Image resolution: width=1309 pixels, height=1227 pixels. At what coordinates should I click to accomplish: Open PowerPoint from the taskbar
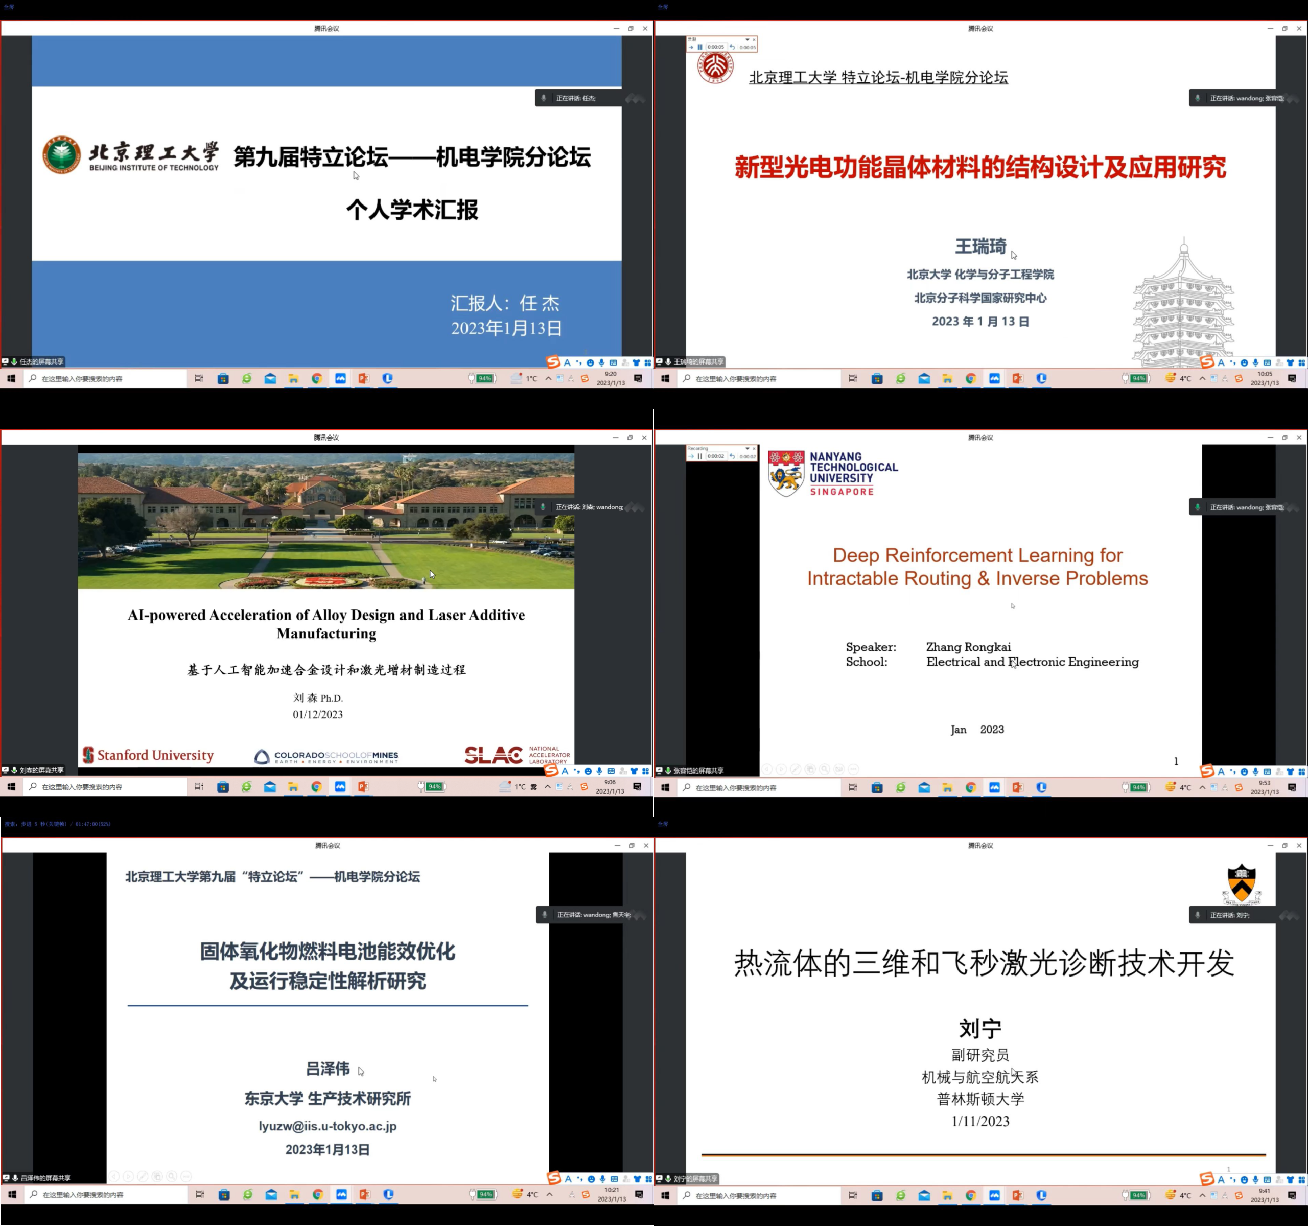366,378
